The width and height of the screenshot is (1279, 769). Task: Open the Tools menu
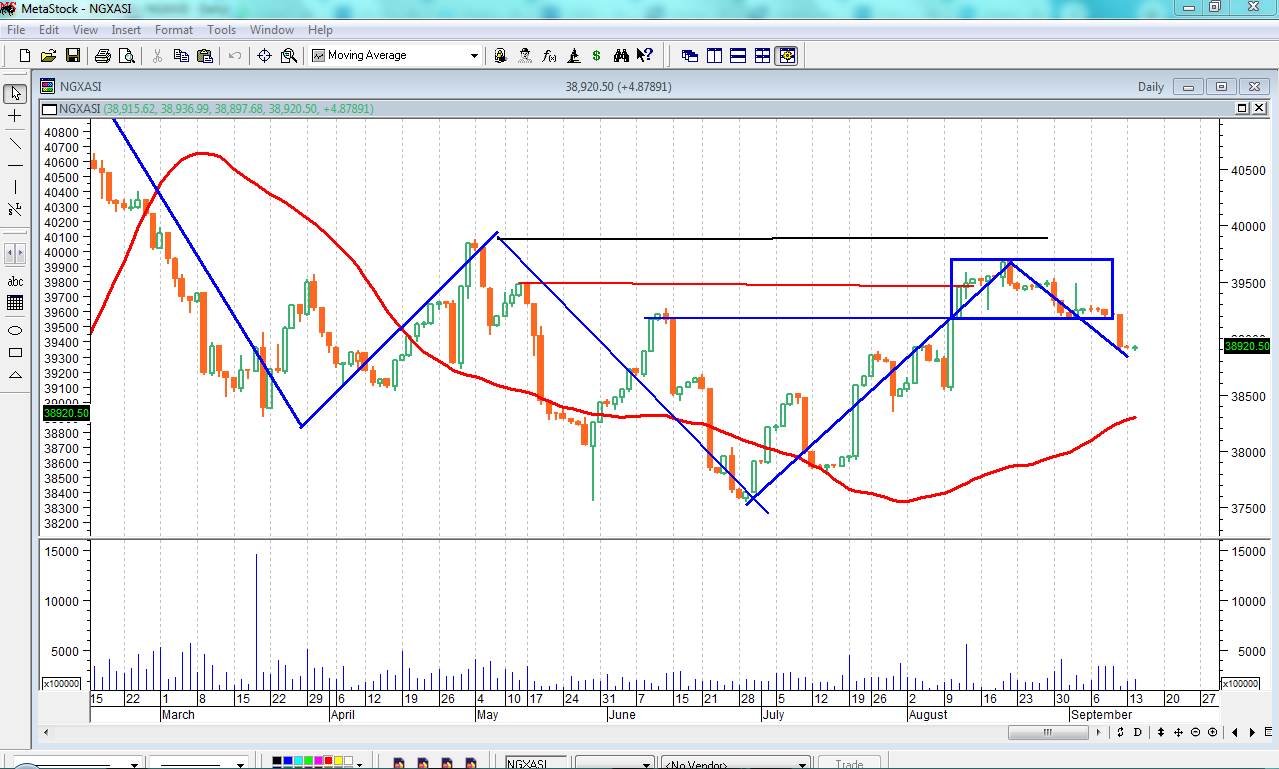221,30
